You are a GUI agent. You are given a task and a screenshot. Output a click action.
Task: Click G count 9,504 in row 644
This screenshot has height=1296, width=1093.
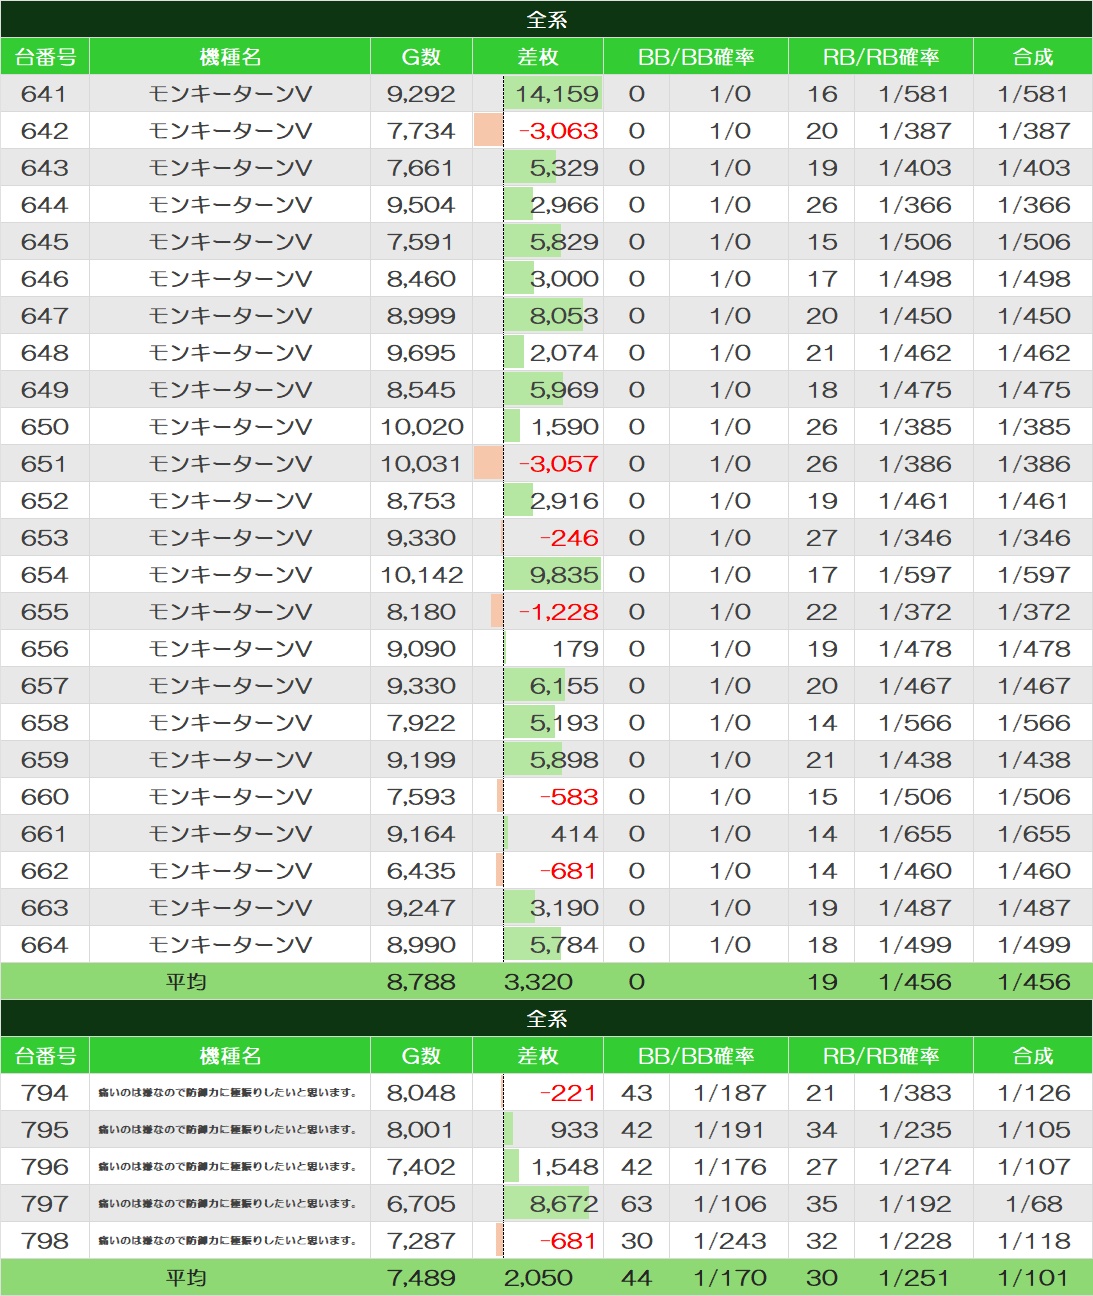pyautogui.click(x=421, y=205)
